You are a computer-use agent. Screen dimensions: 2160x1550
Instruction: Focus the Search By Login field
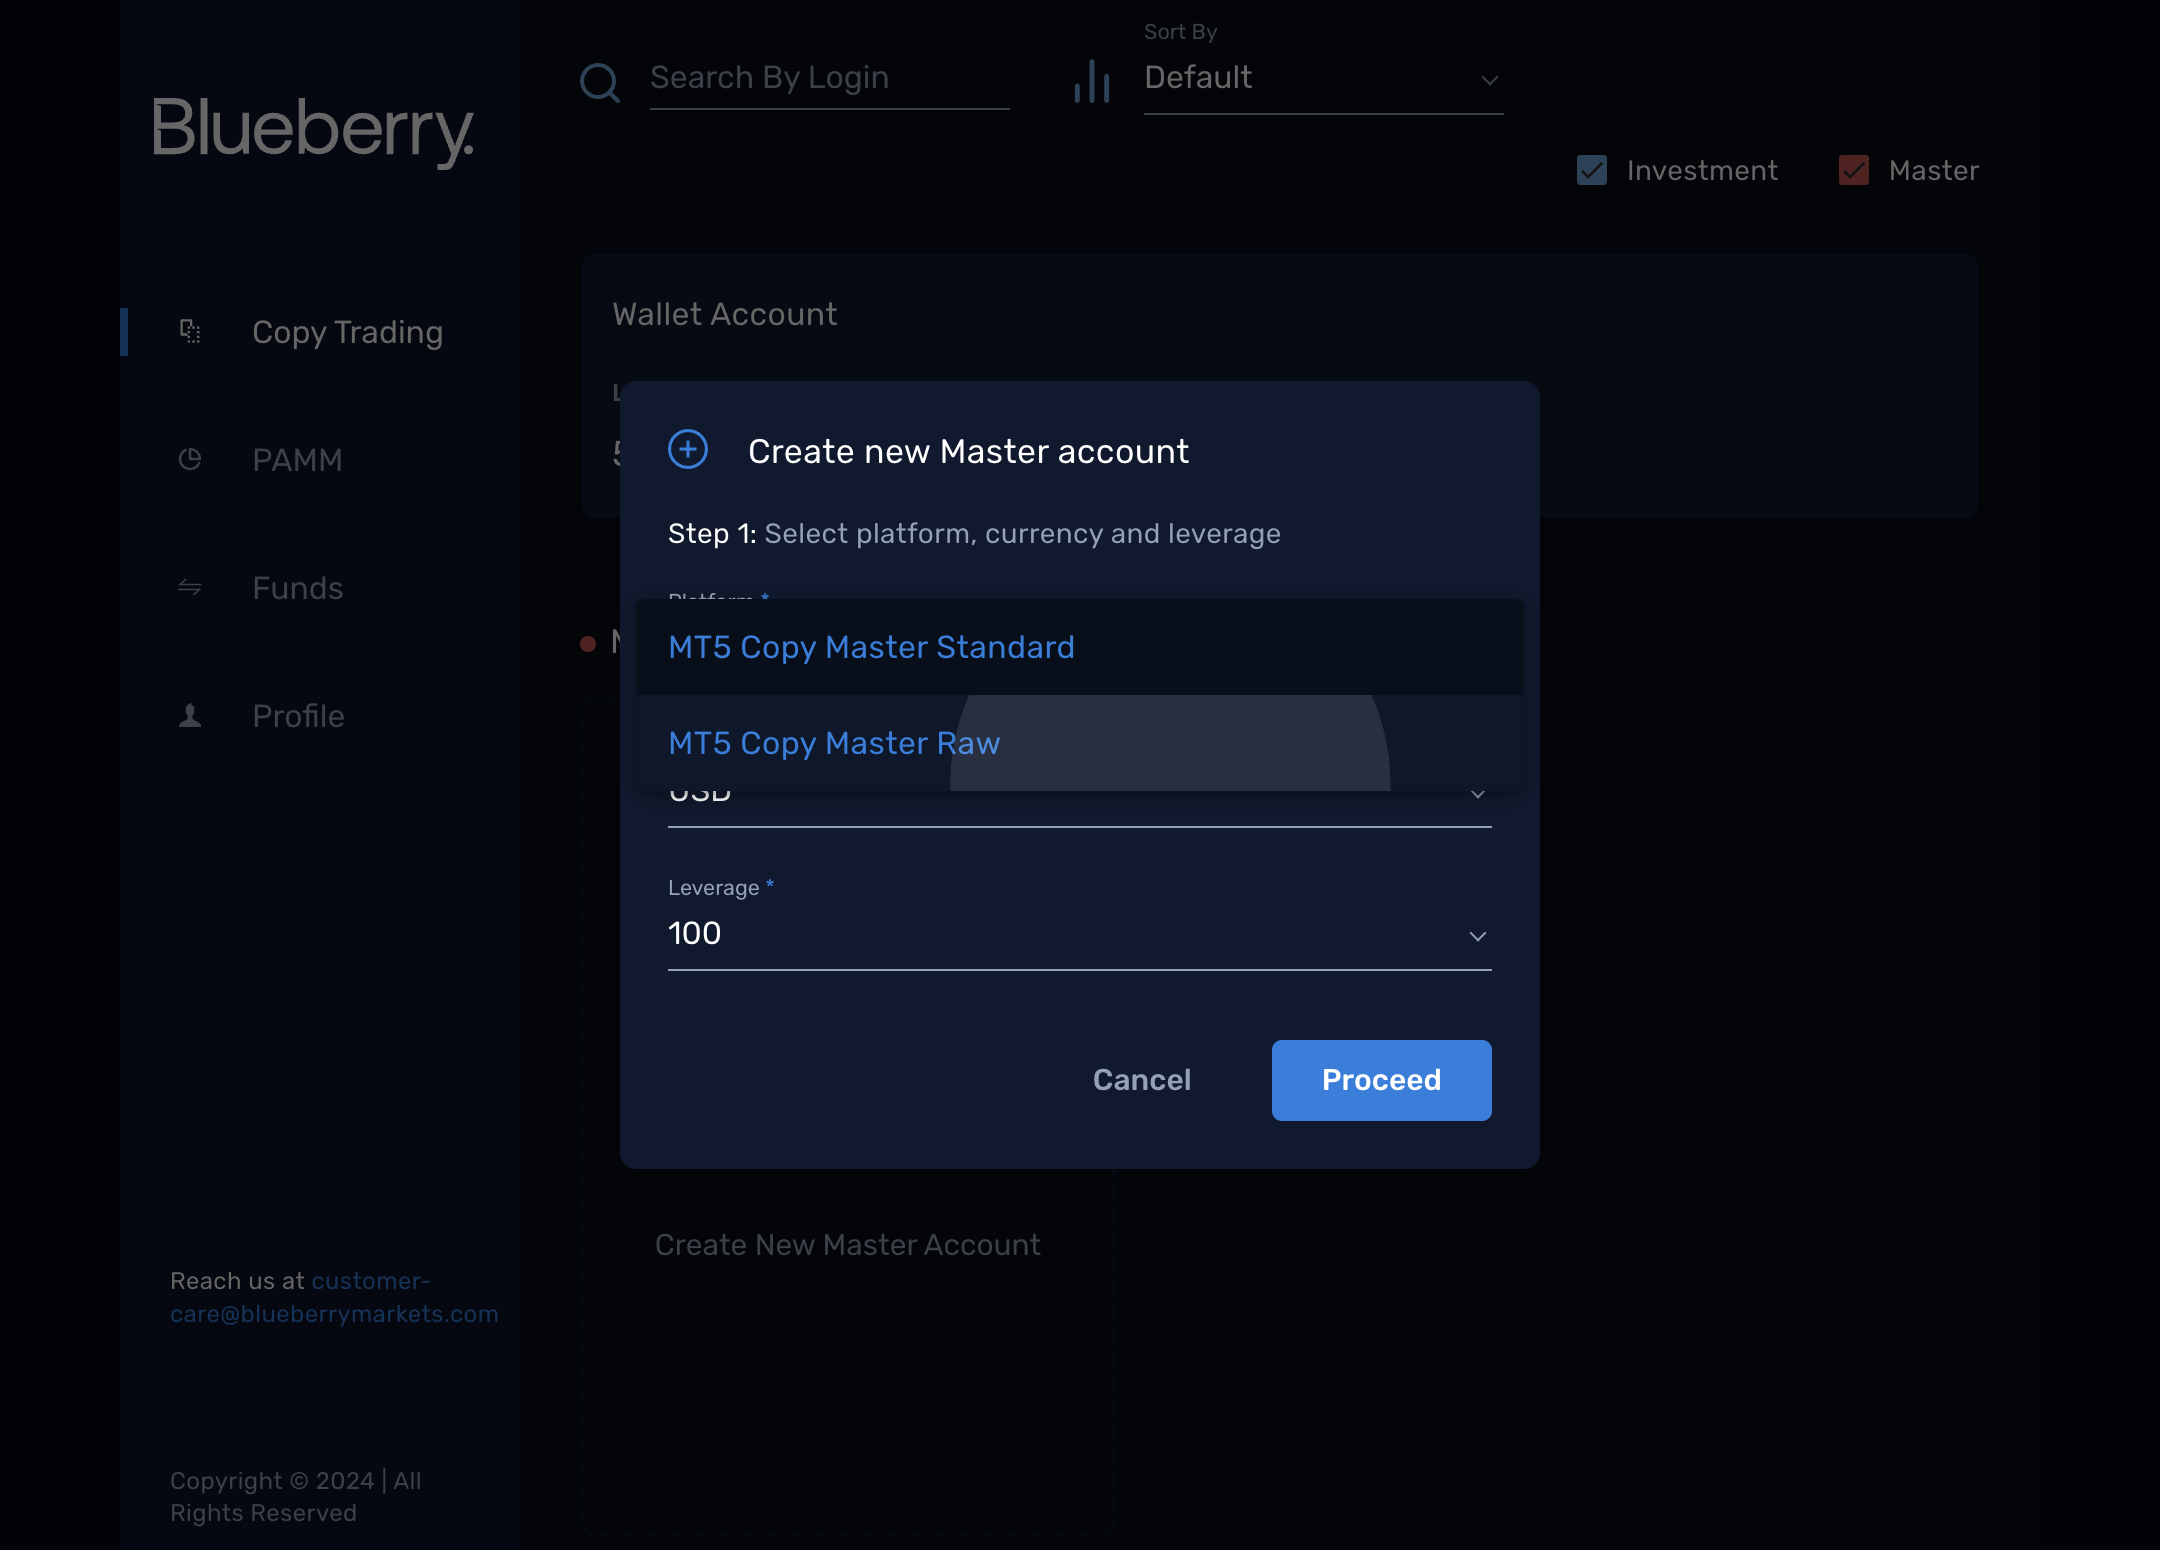[830, 79]
